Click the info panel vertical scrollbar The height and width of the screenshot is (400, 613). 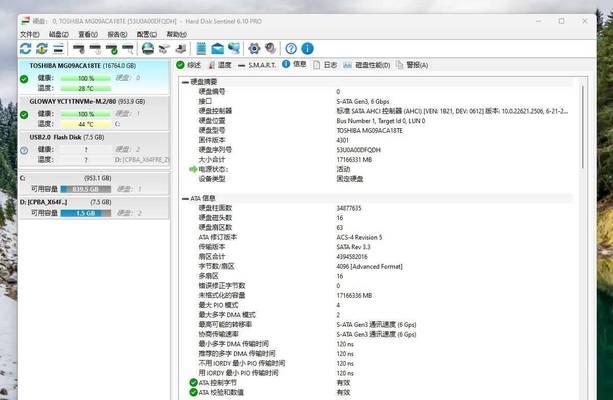(583, 127)
